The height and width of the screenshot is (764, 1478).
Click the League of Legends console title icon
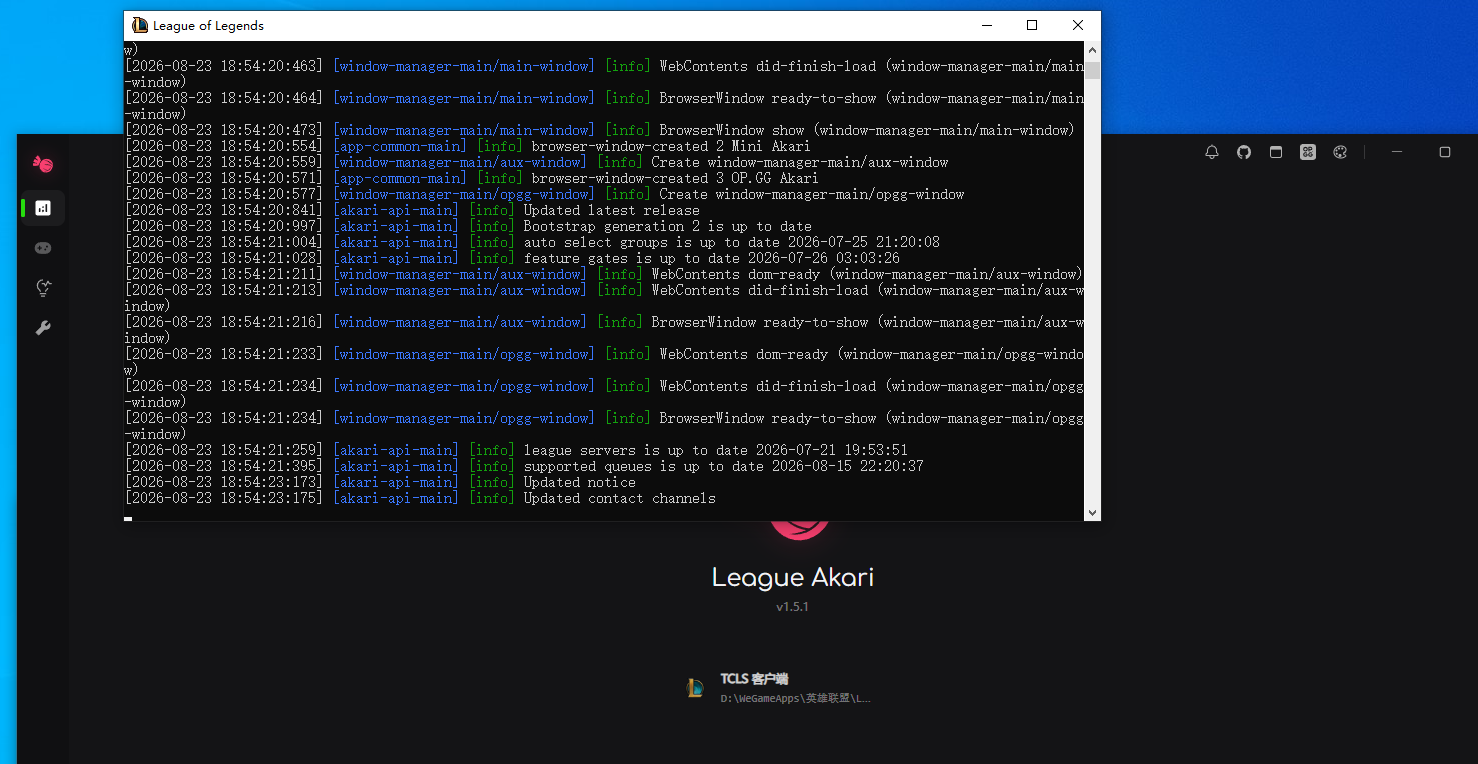[140, 25]
